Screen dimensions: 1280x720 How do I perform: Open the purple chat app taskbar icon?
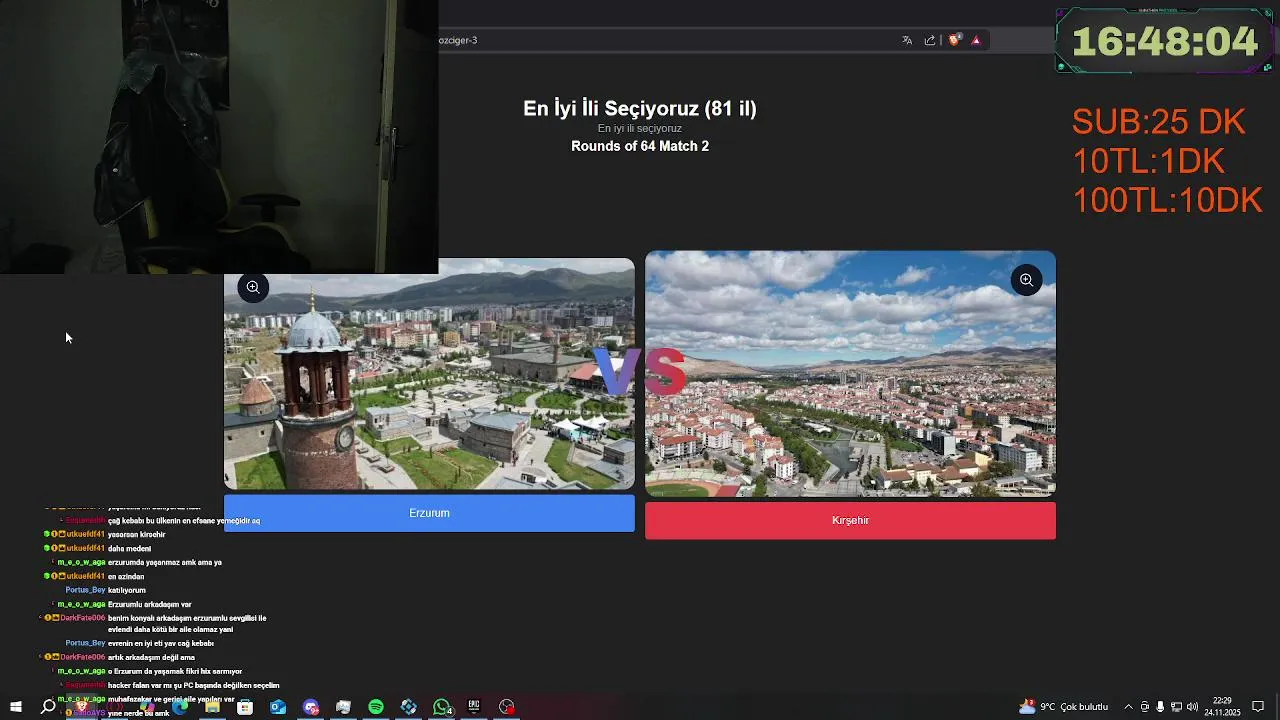pyautogui.click(x=311, y=707)
